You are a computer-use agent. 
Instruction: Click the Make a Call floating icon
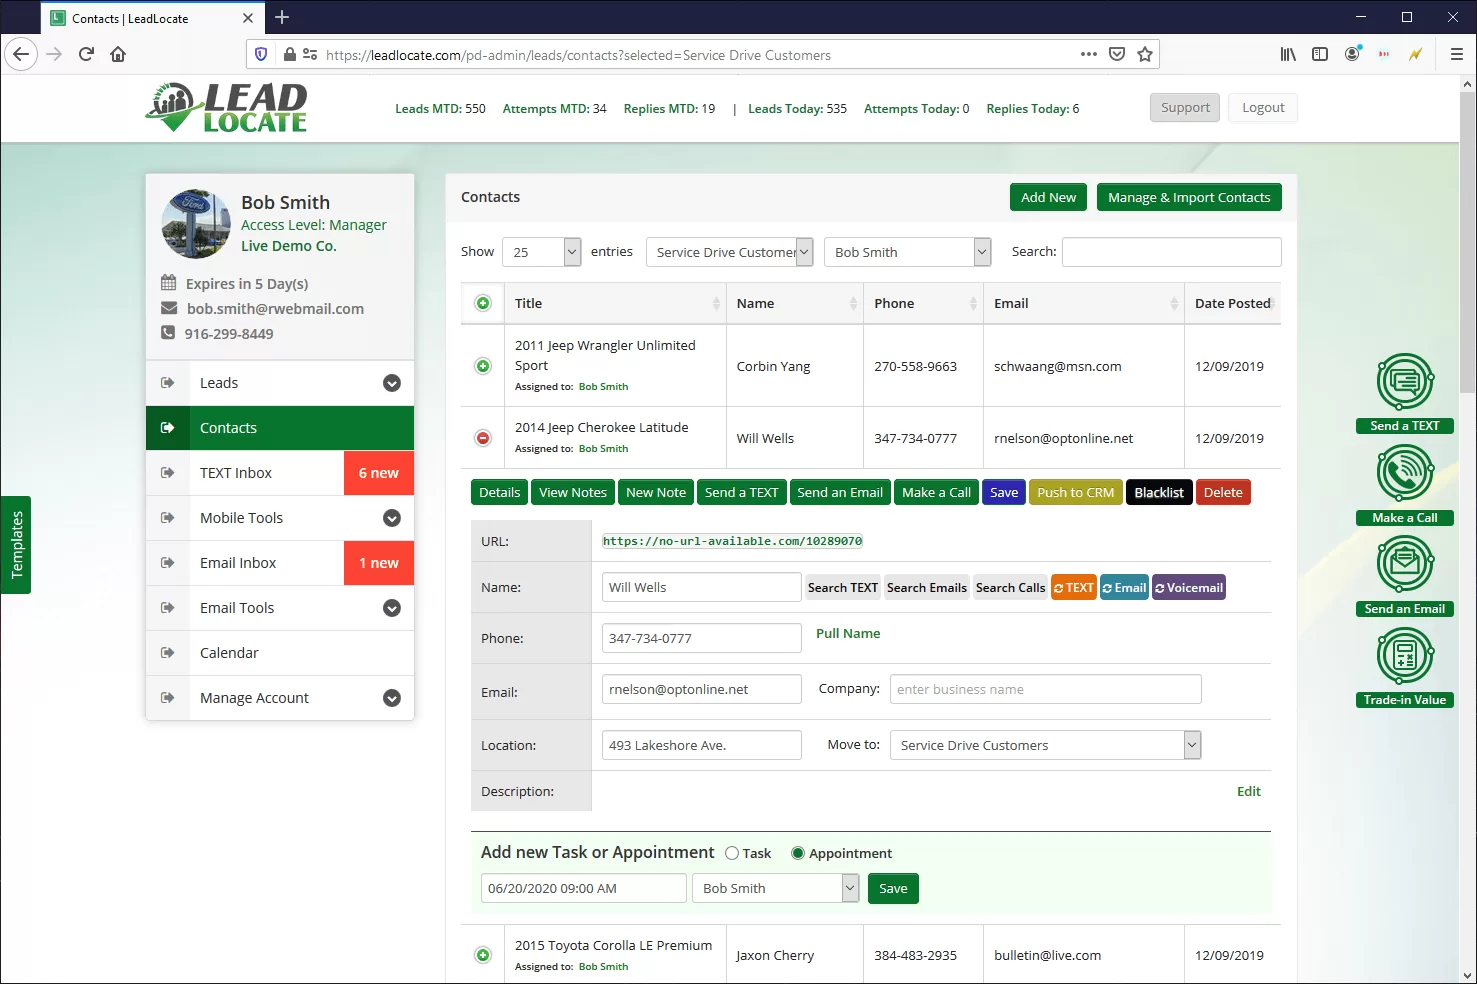pyautogui.click(x=1405, y=474)
